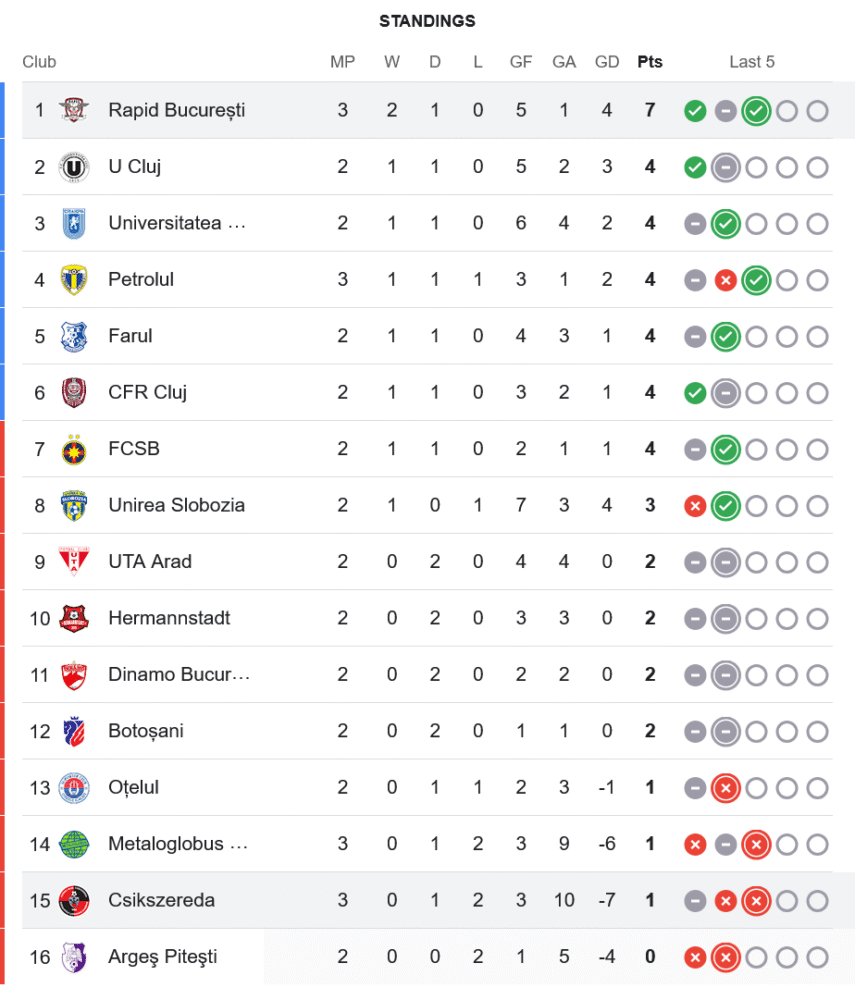This screenshot has width=855, height=1000.
Task: Click the Unirea Slobozia club badge
Action: point(74,505)
